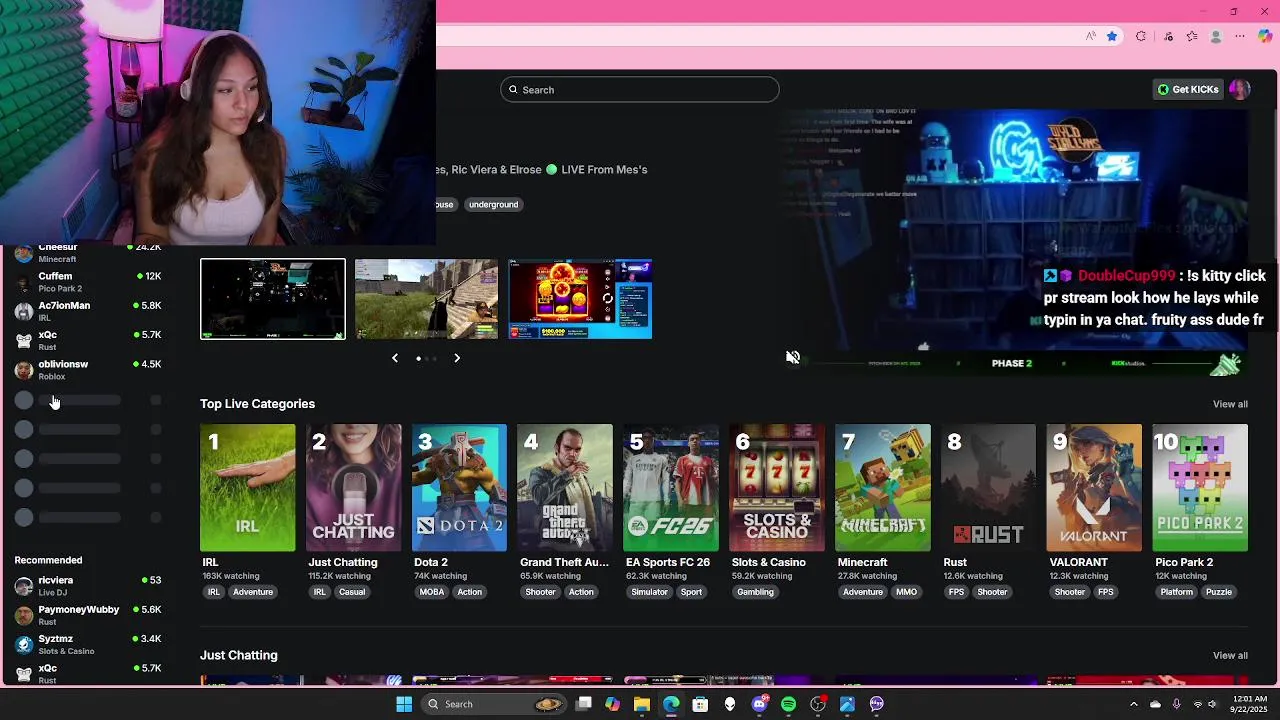Click the underground tag on featured stream
Viewport: 1280px width, 720px height.
pos(494,204)
